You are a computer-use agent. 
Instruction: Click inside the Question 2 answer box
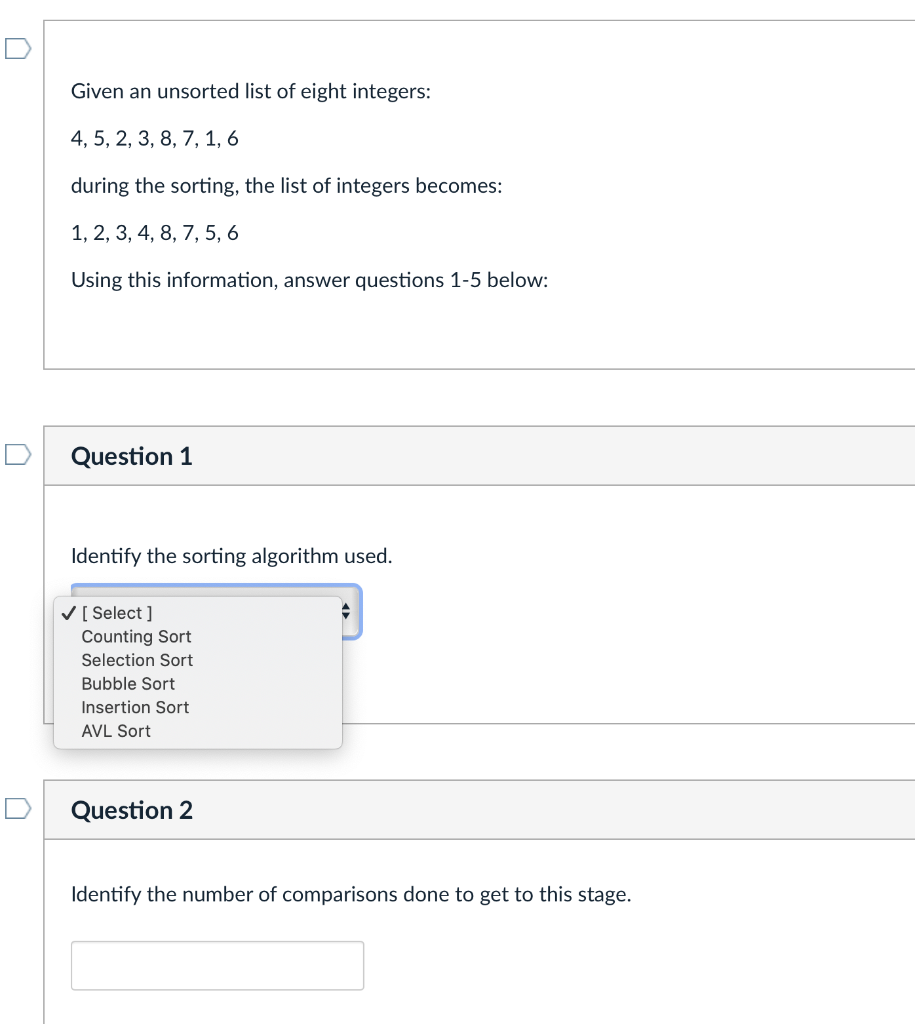[217, 964]
